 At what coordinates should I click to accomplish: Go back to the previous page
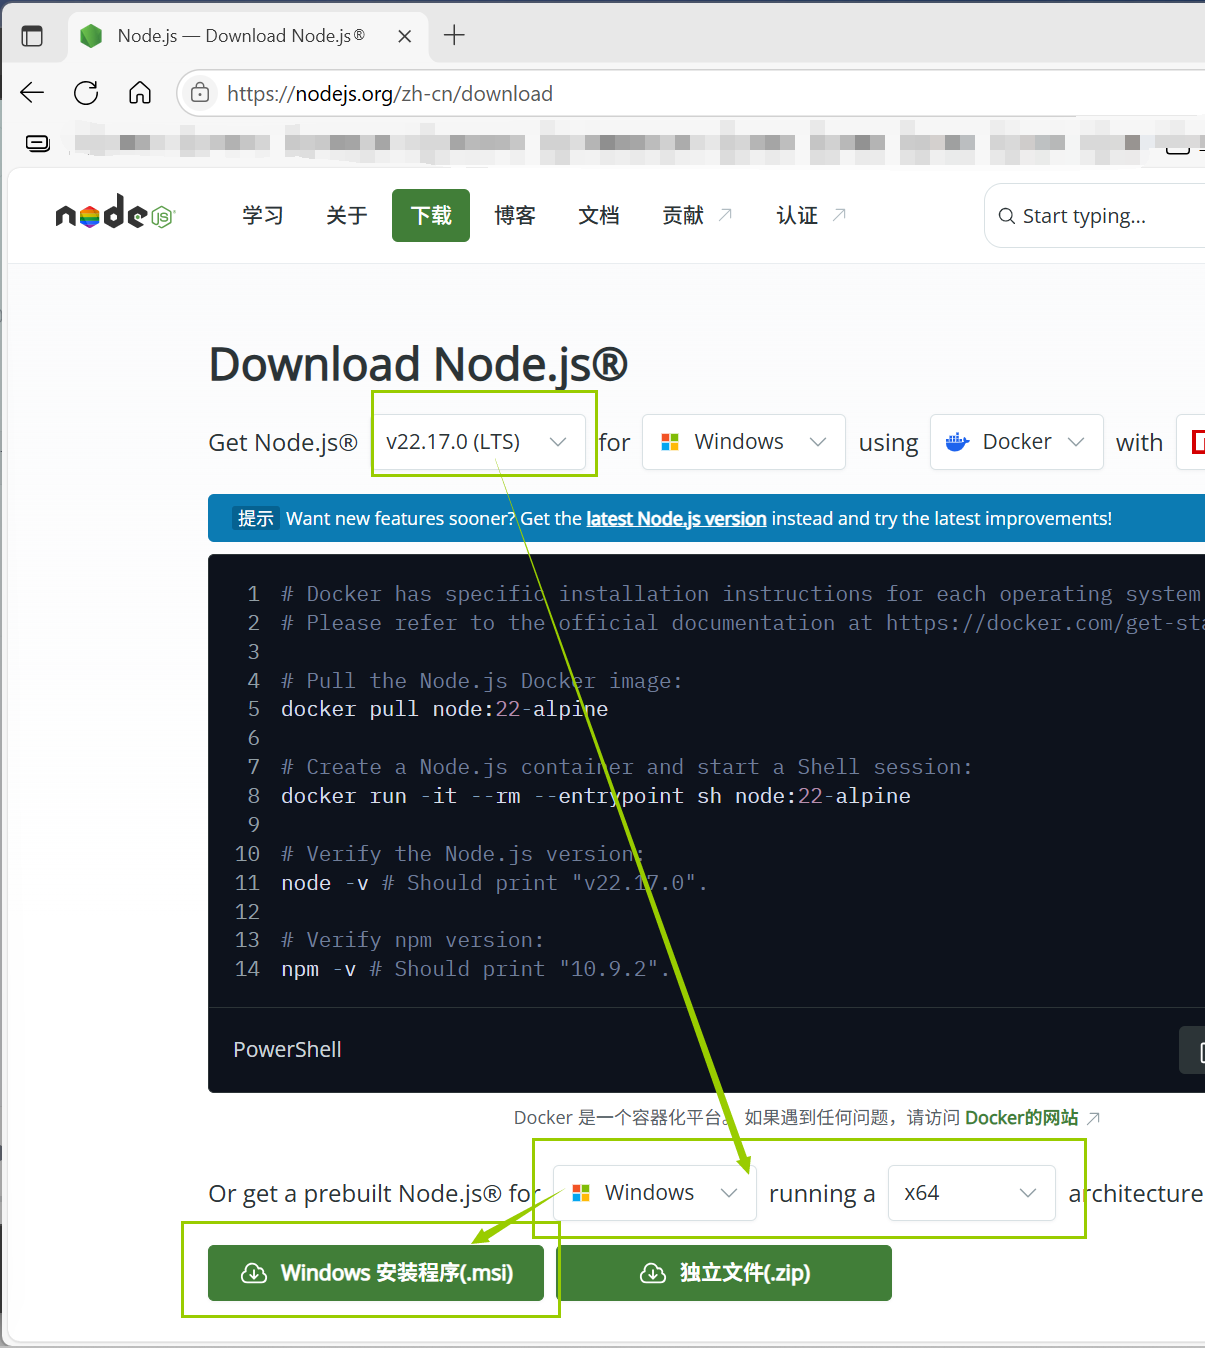click(32, 93)
